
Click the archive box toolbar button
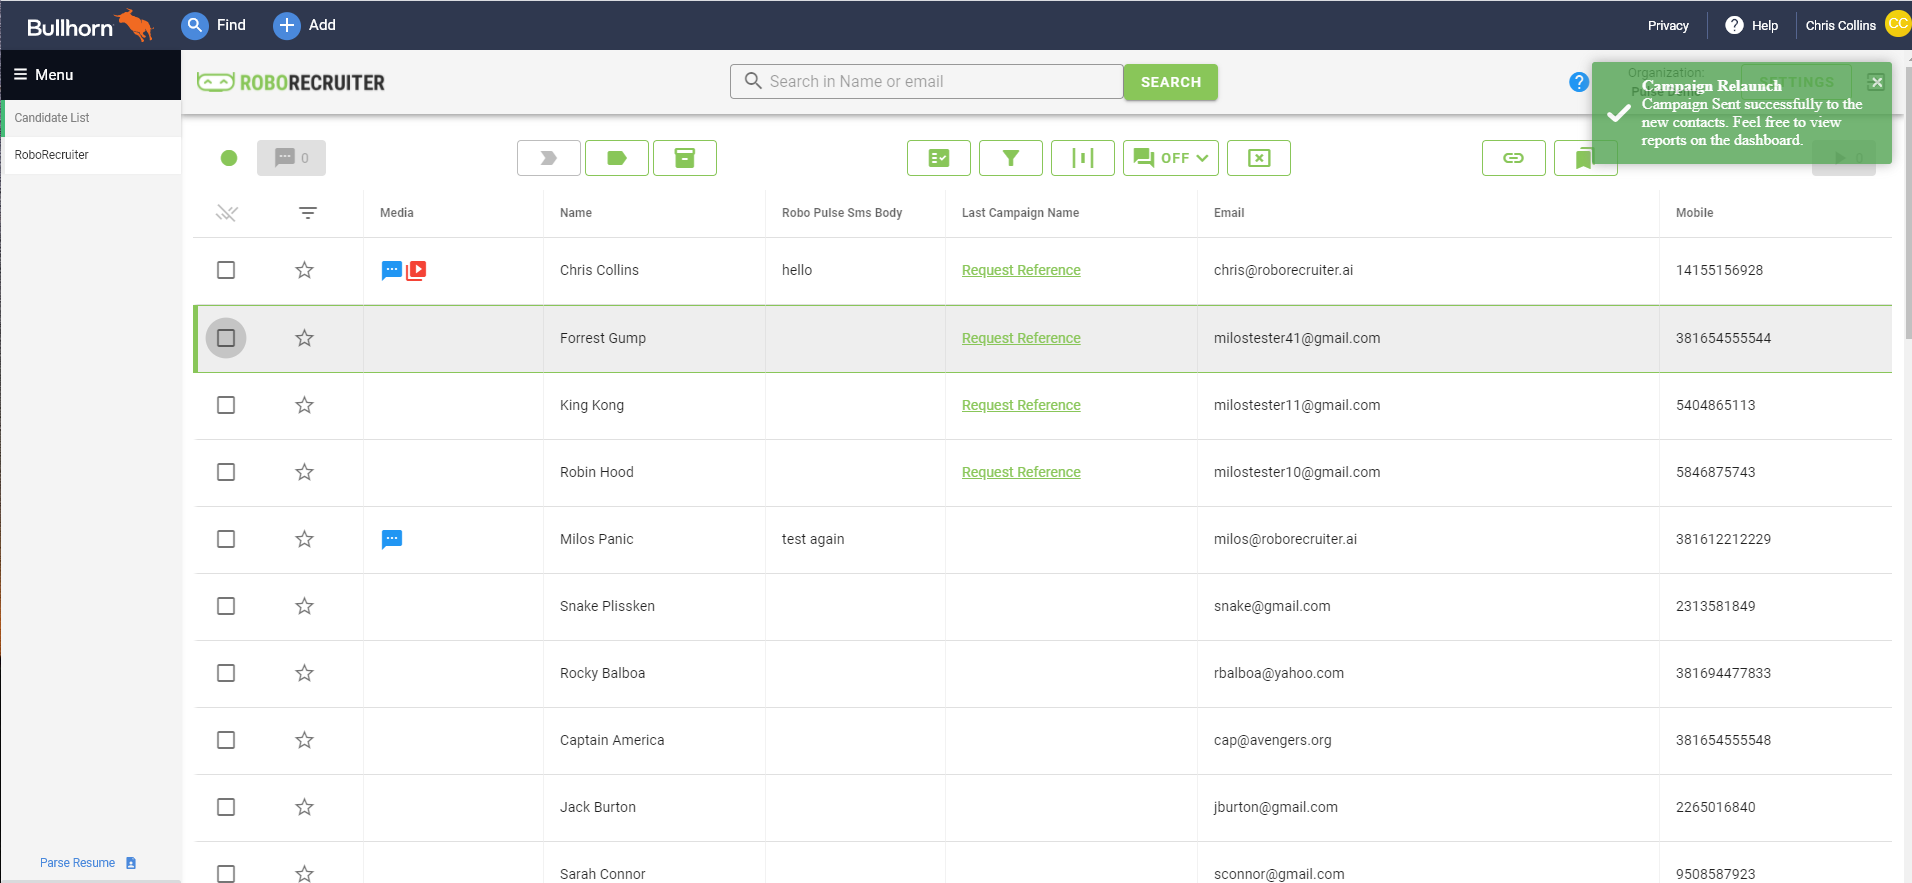coord(685,158)
